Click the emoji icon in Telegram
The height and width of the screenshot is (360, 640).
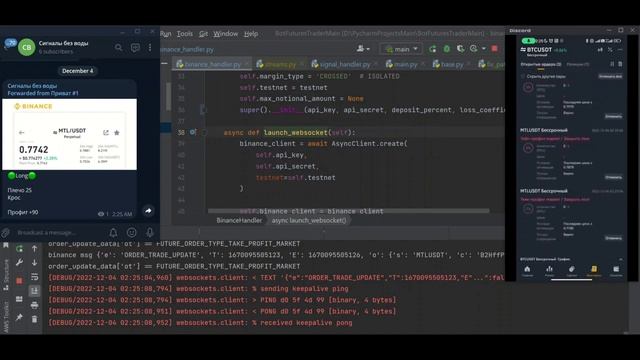pos(131,233)
